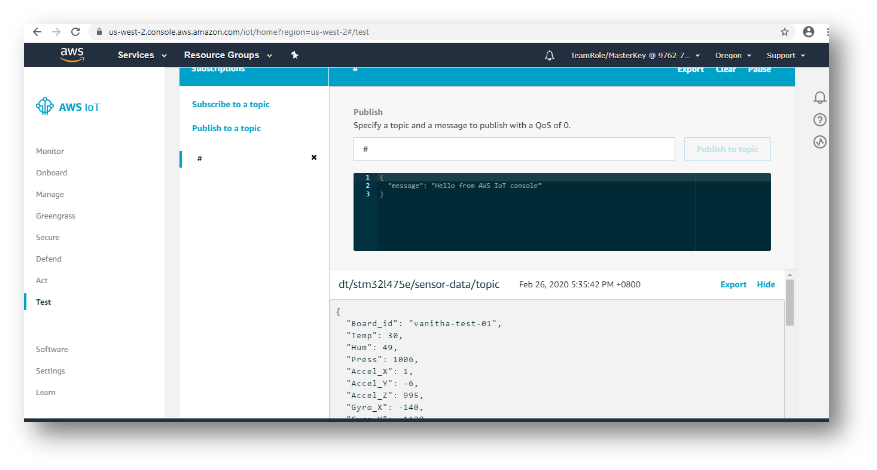
Task: Click the "Press": 1006 line
Action: click(382, 359)
